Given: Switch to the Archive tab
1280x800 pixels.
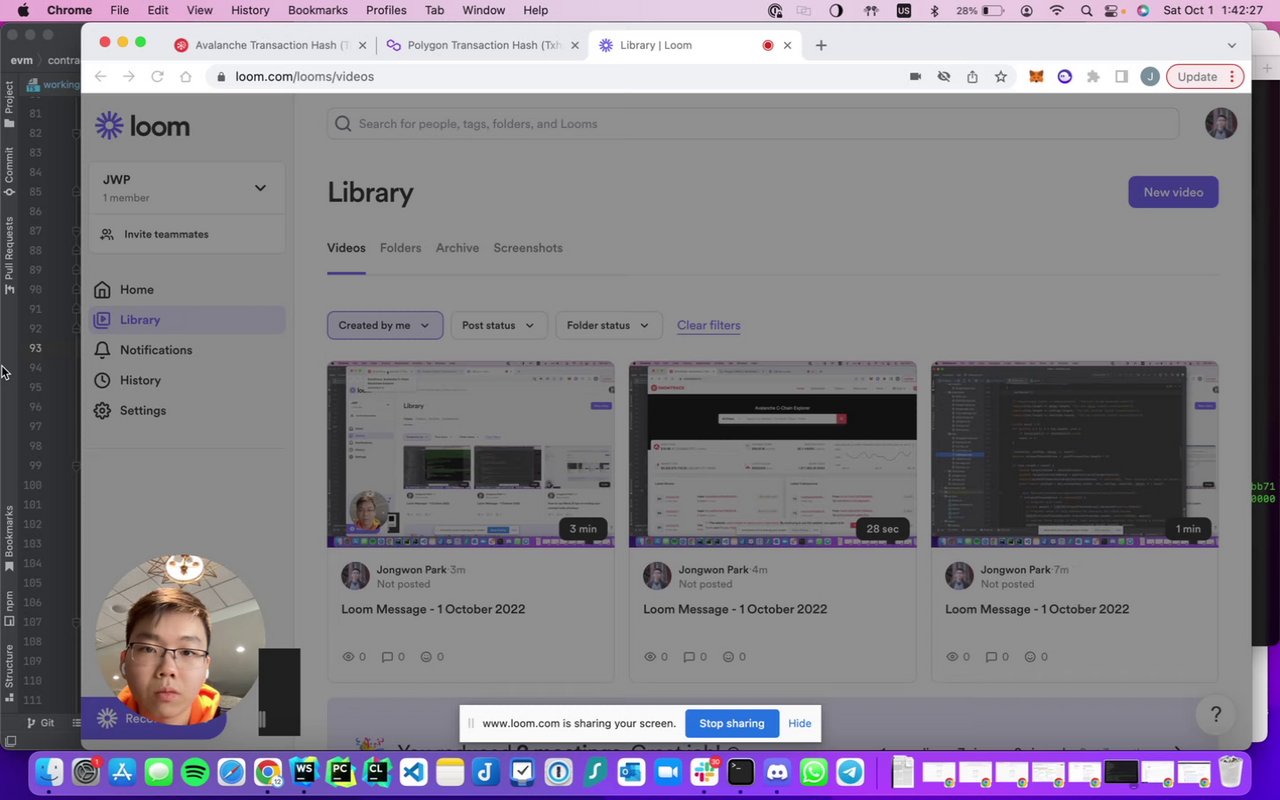Looking at the screenshot, I should pyautogui.click(x=457, y=248).
